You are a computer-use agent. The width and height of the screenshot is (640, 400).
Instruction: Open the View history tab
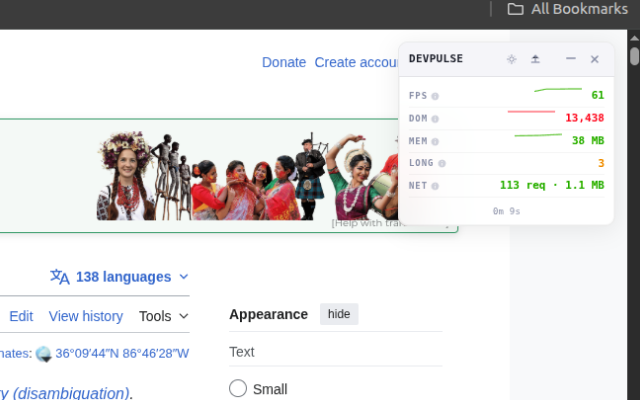86,316
